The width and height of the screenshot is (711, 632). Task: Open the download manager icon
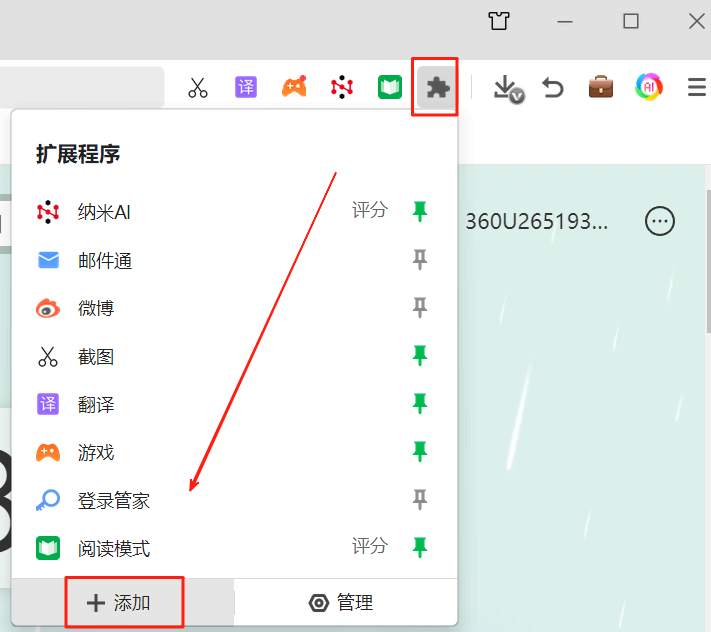[x=507, y=88]
